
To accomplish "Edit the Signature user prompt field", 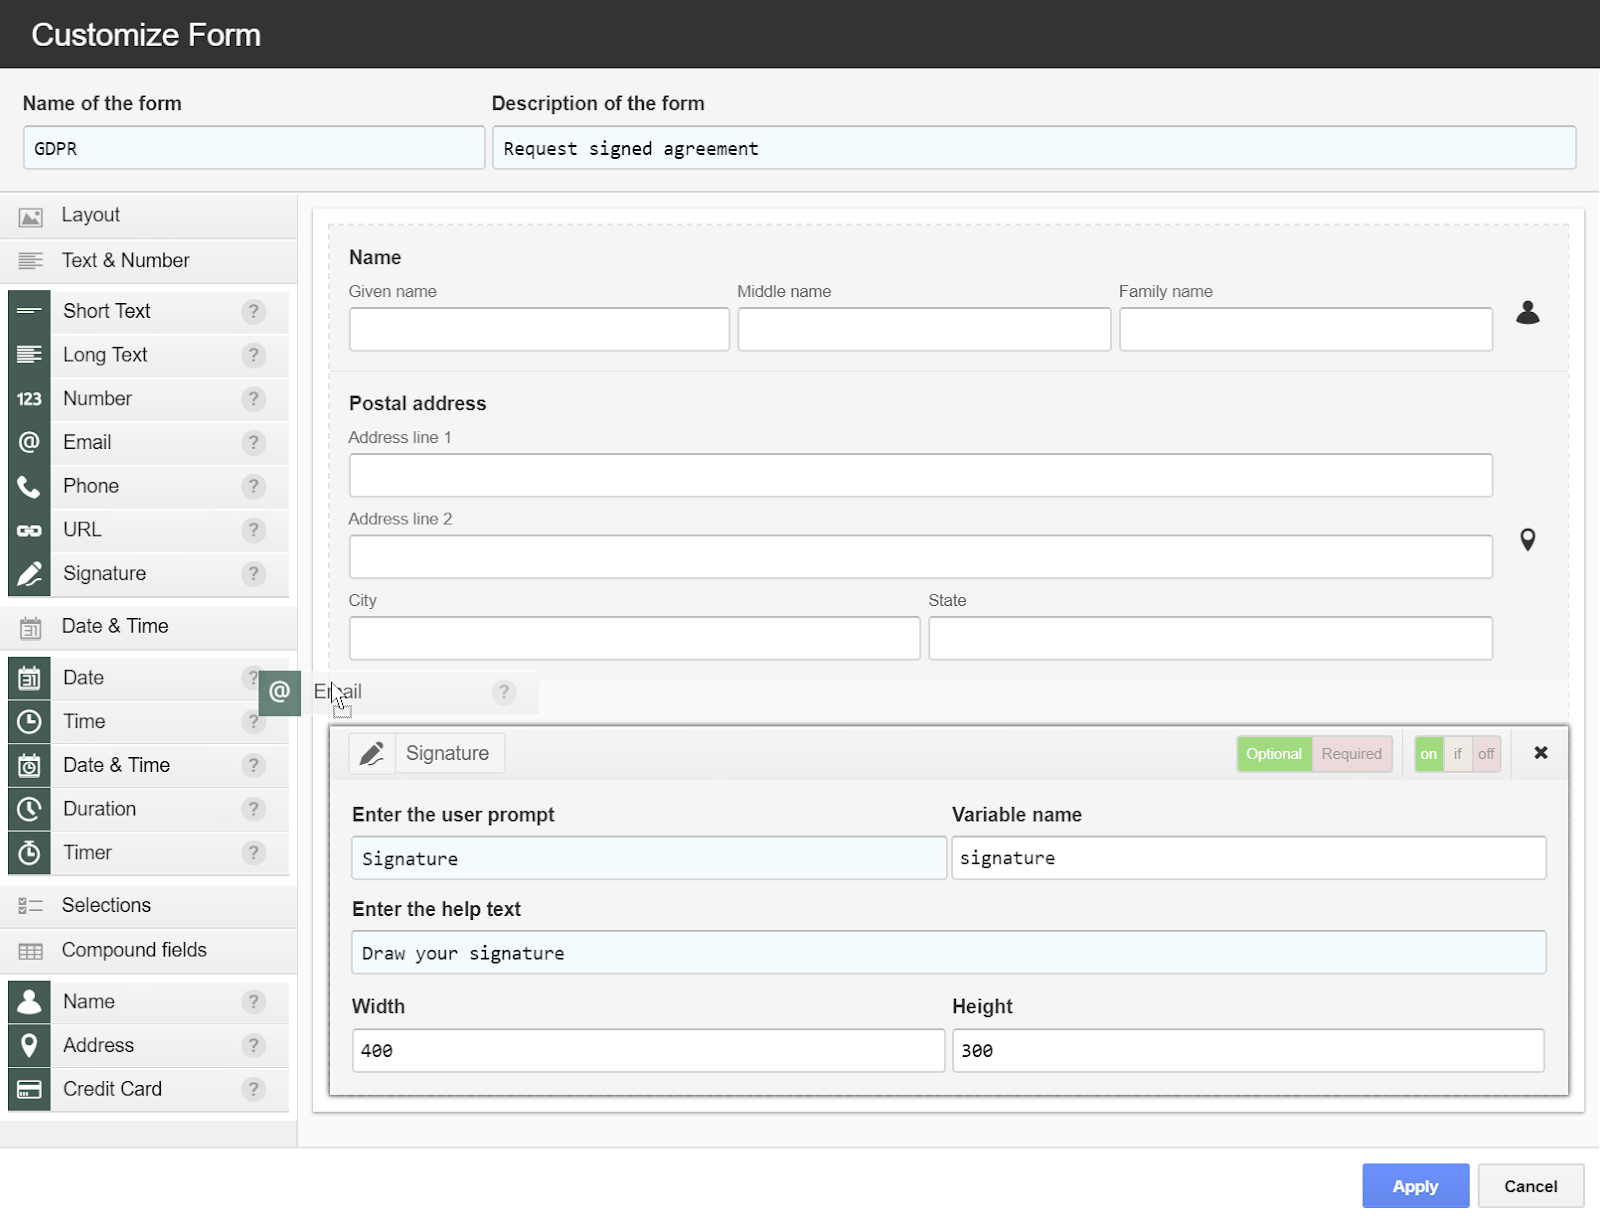I will click(x=649, y=858).
